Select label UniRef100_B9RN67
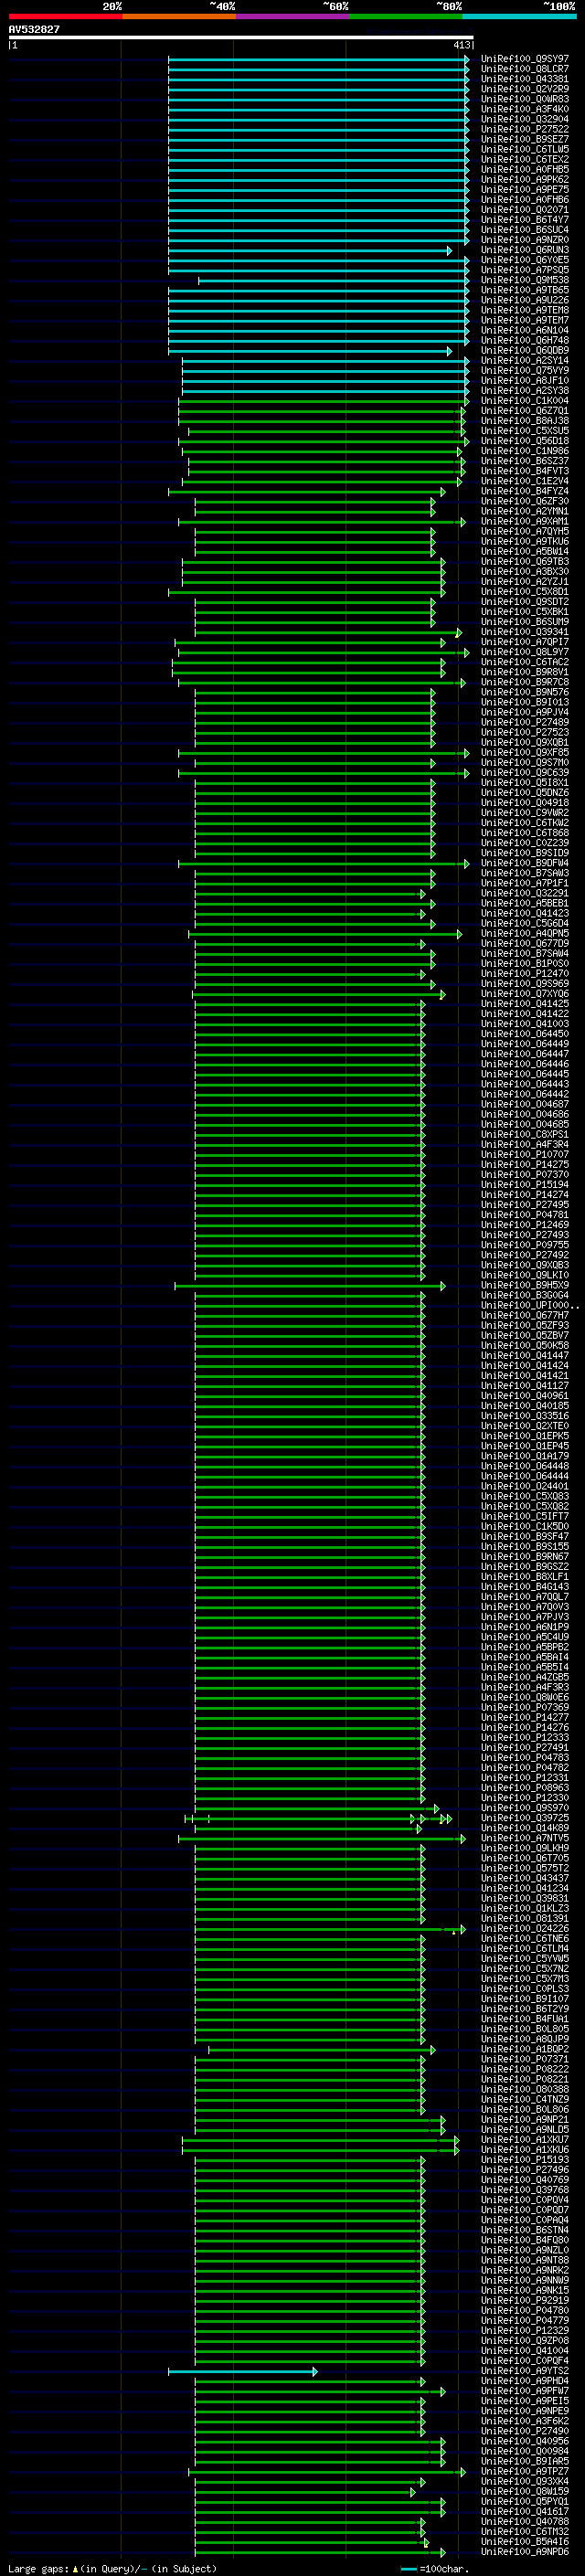585x2576 pixels. 525,1557
